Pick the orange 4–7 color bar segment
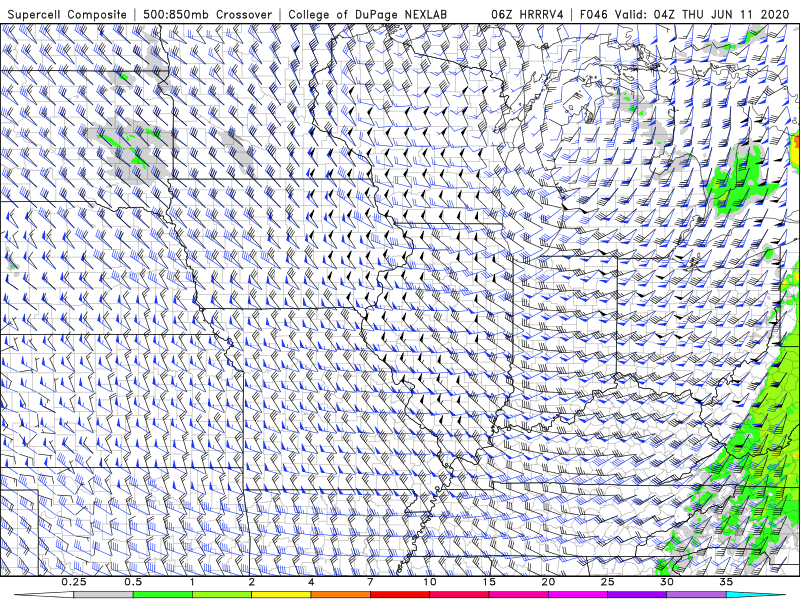Viewport: 800px width, 600px height. [340, 595]
